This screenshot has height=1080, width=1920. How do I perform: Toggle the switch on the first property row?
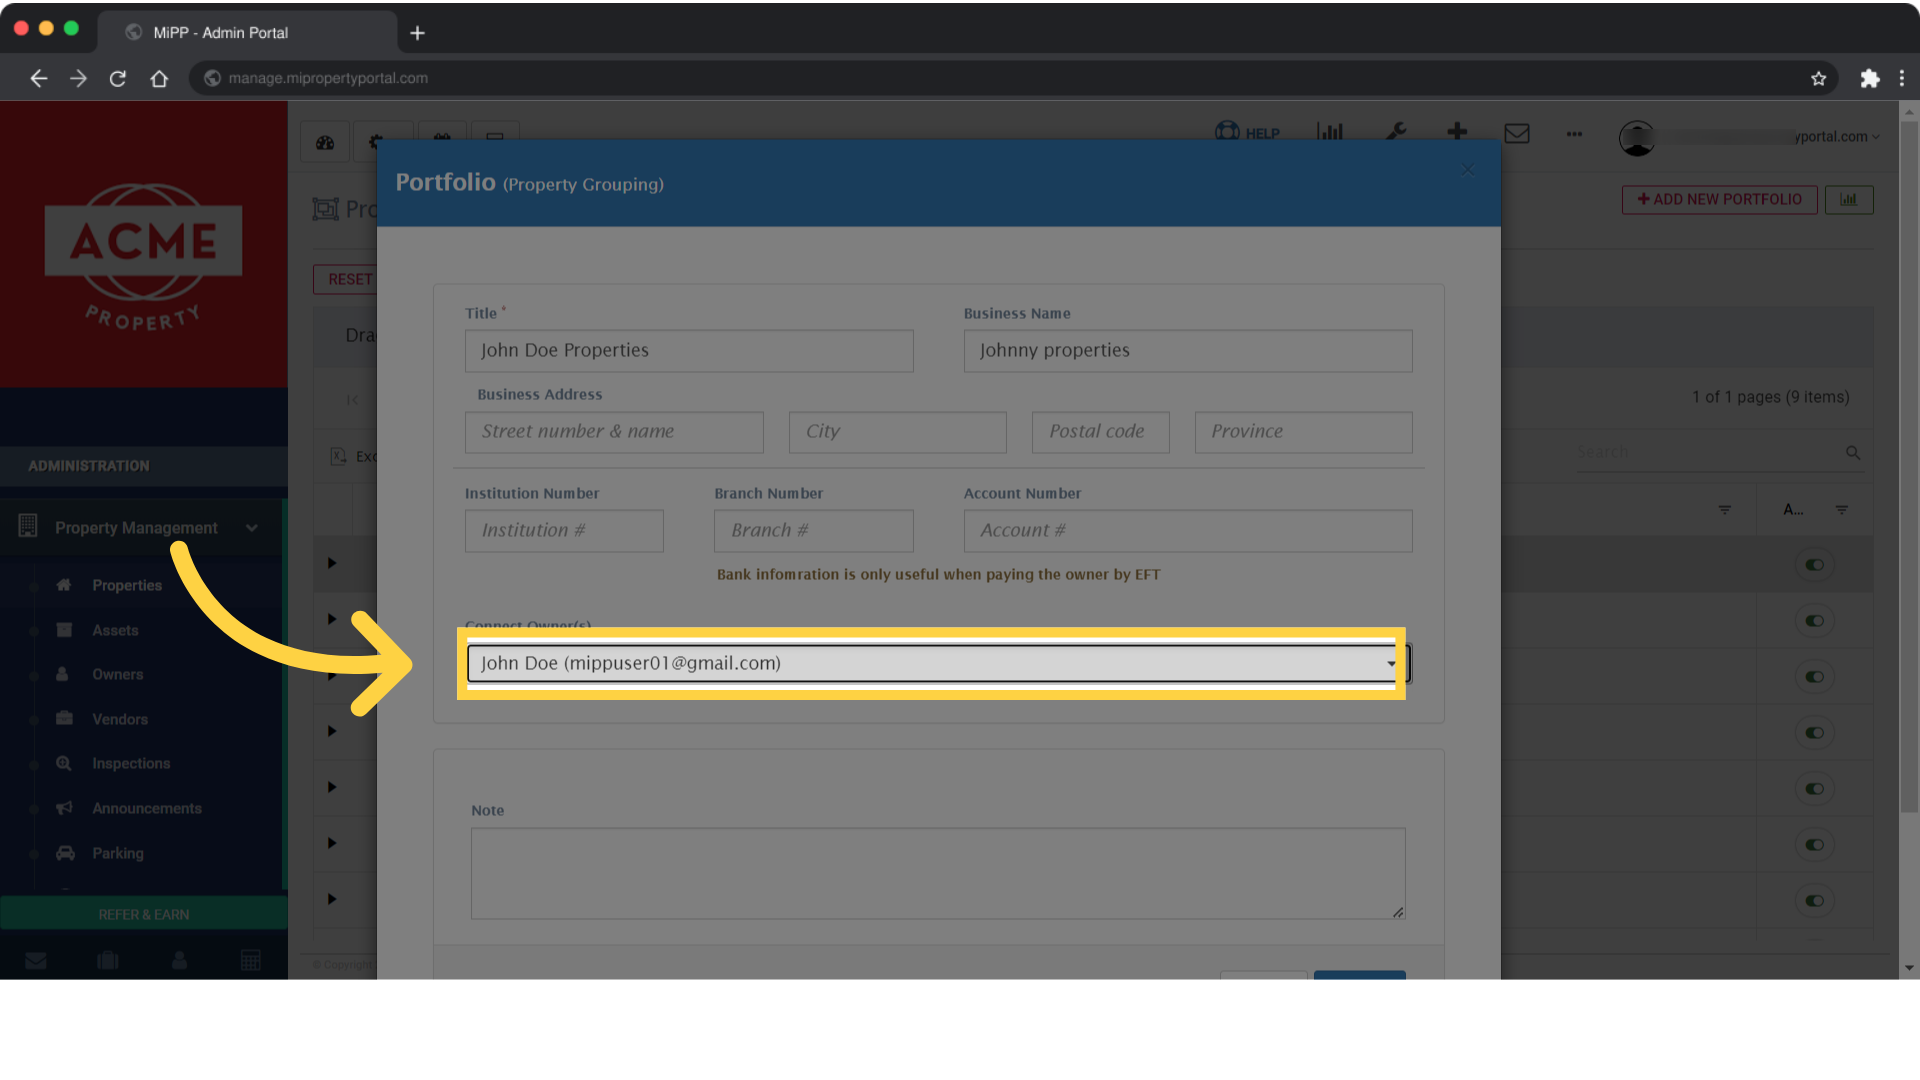(x=1815, y=564)
